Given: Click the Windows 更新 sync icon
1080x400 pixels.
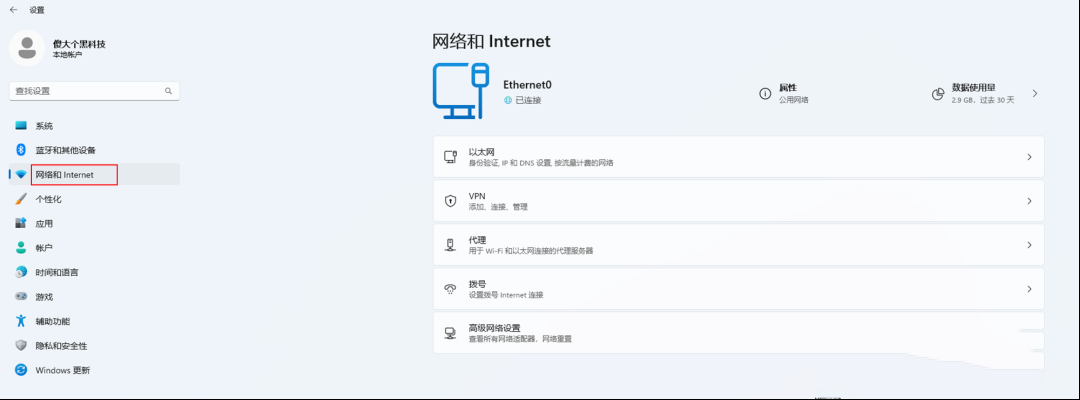Looking at the screenshot, I should (x=21, y=370).
